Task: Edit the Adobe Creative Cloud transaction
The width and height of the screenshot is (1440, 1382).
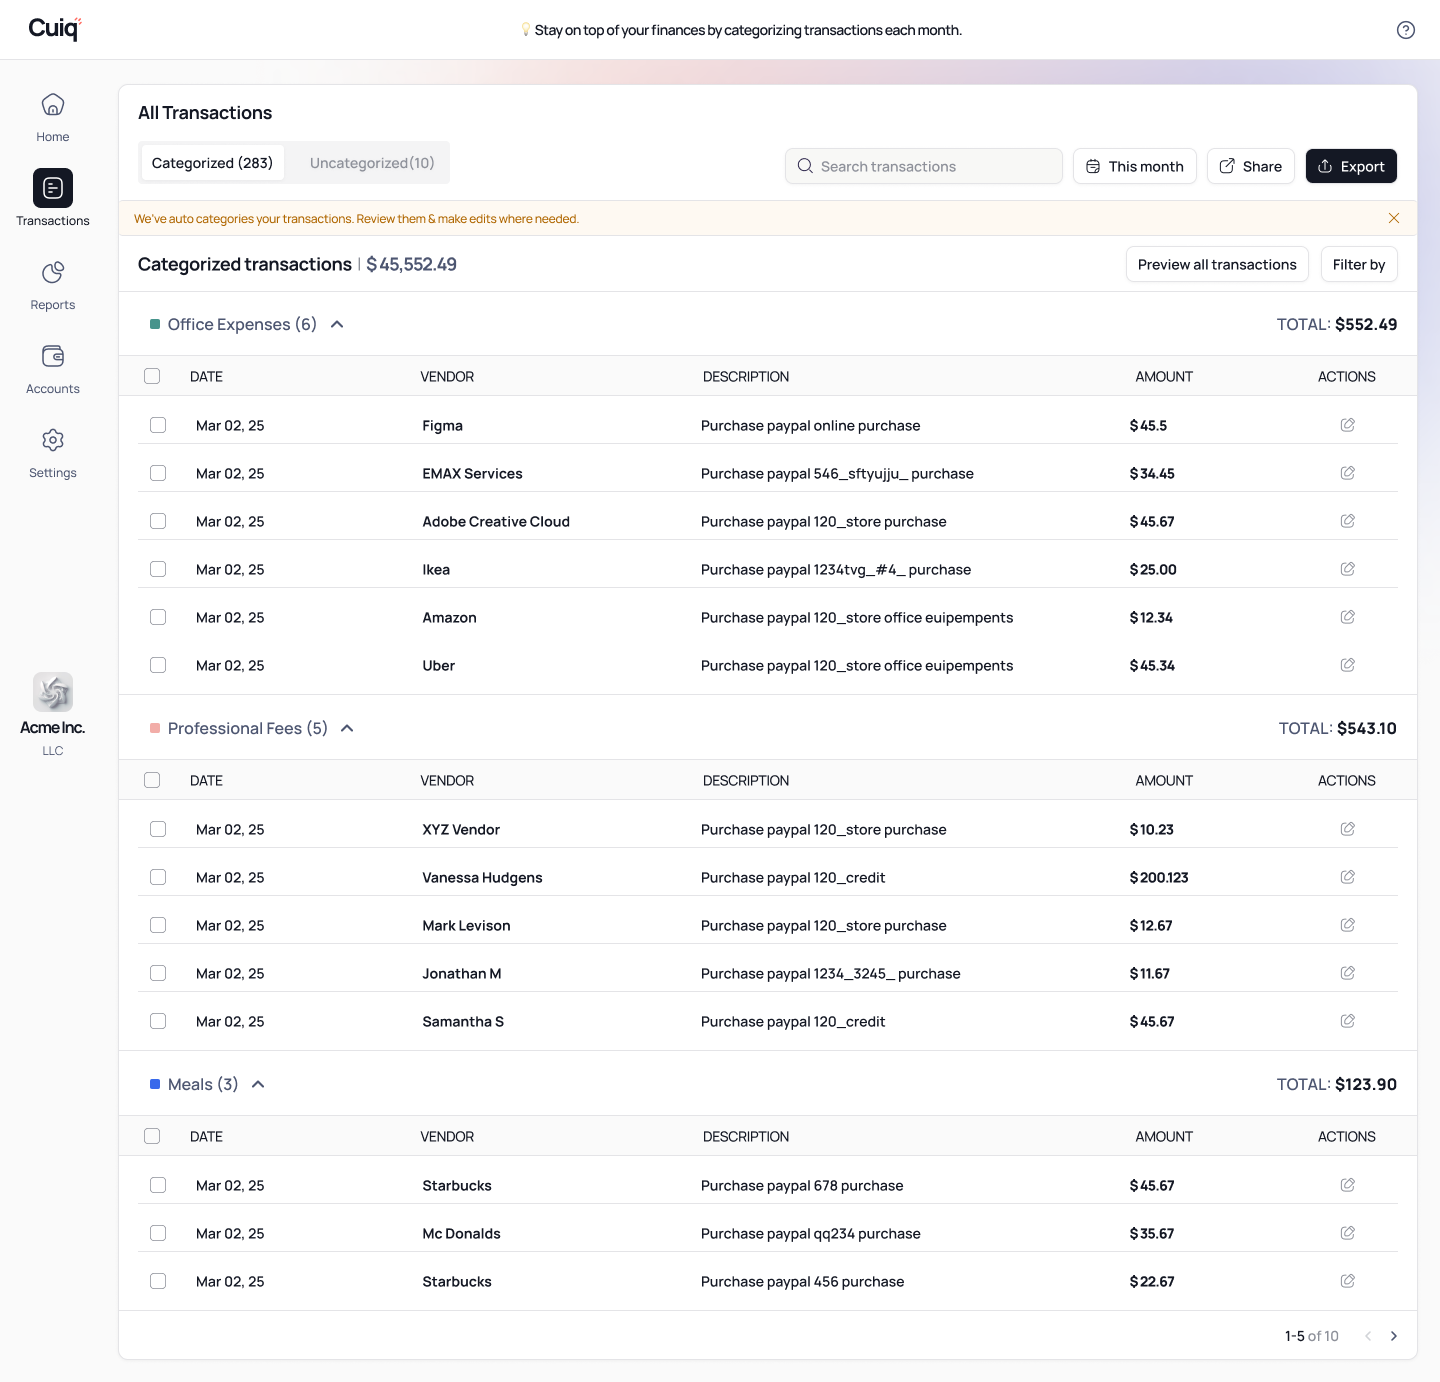Action: click(x=1348, y=521)
